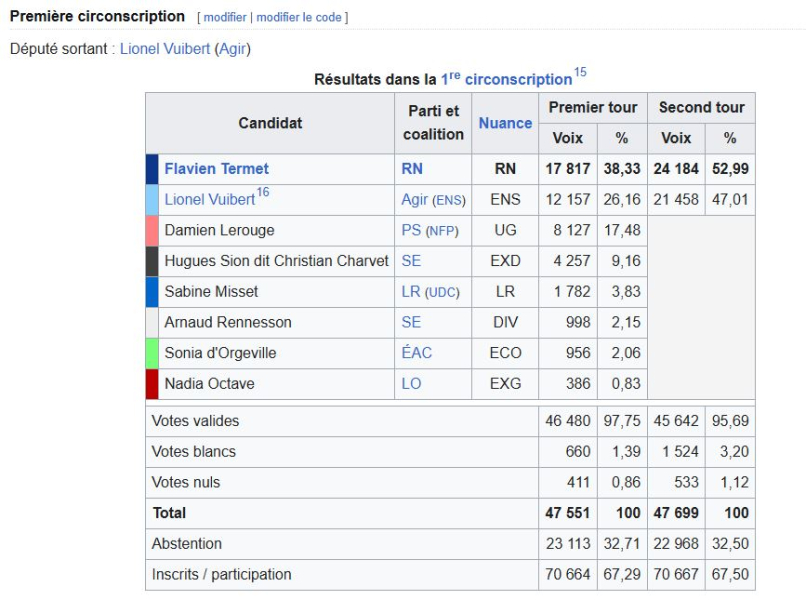Open the LR party link for Sabine Misset
The width and height of the screenshot is (806, 600).
(411, 292)
